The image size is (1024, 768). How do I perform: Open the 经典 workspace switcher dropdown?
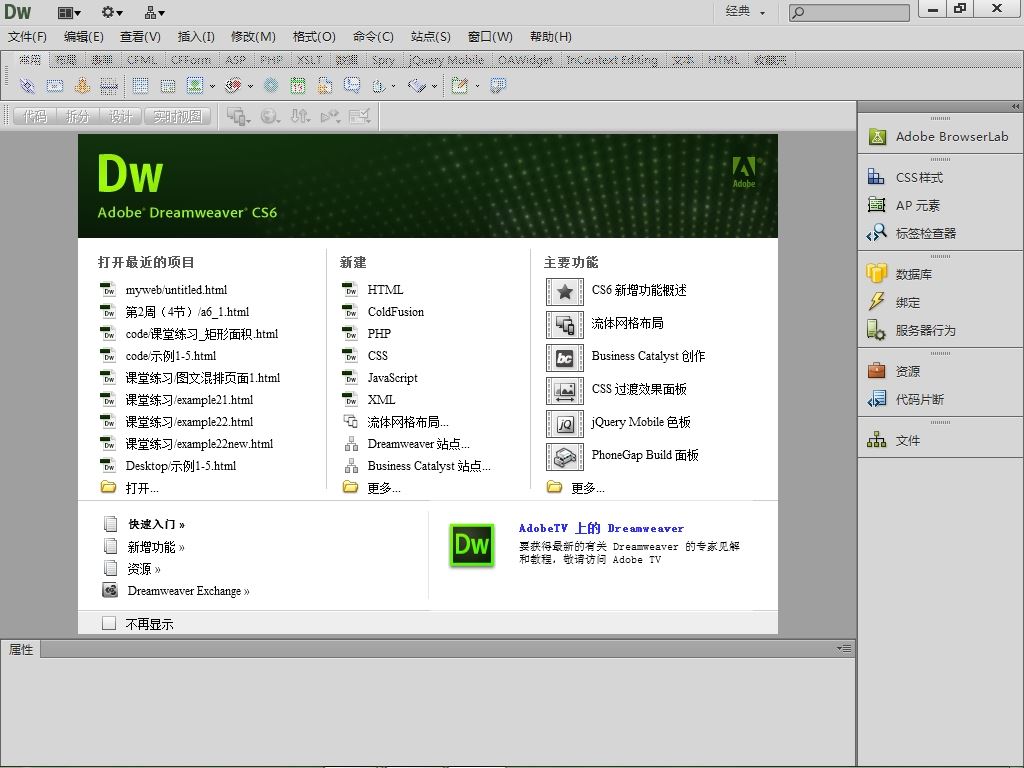coord(746,11)
